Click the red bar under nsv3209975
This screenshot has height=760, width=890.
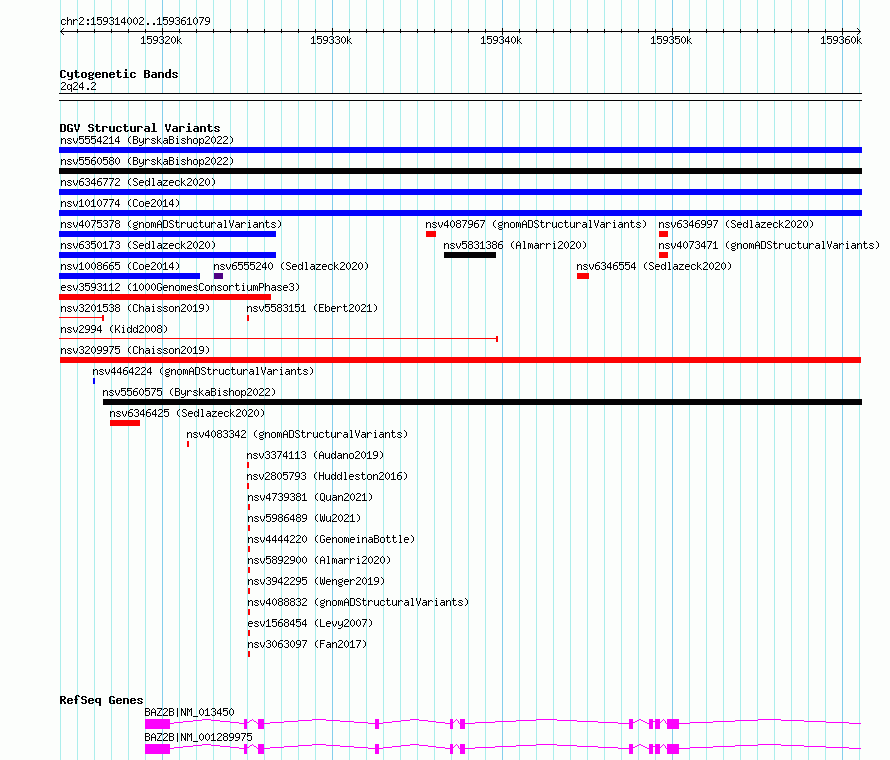(460, 360)
